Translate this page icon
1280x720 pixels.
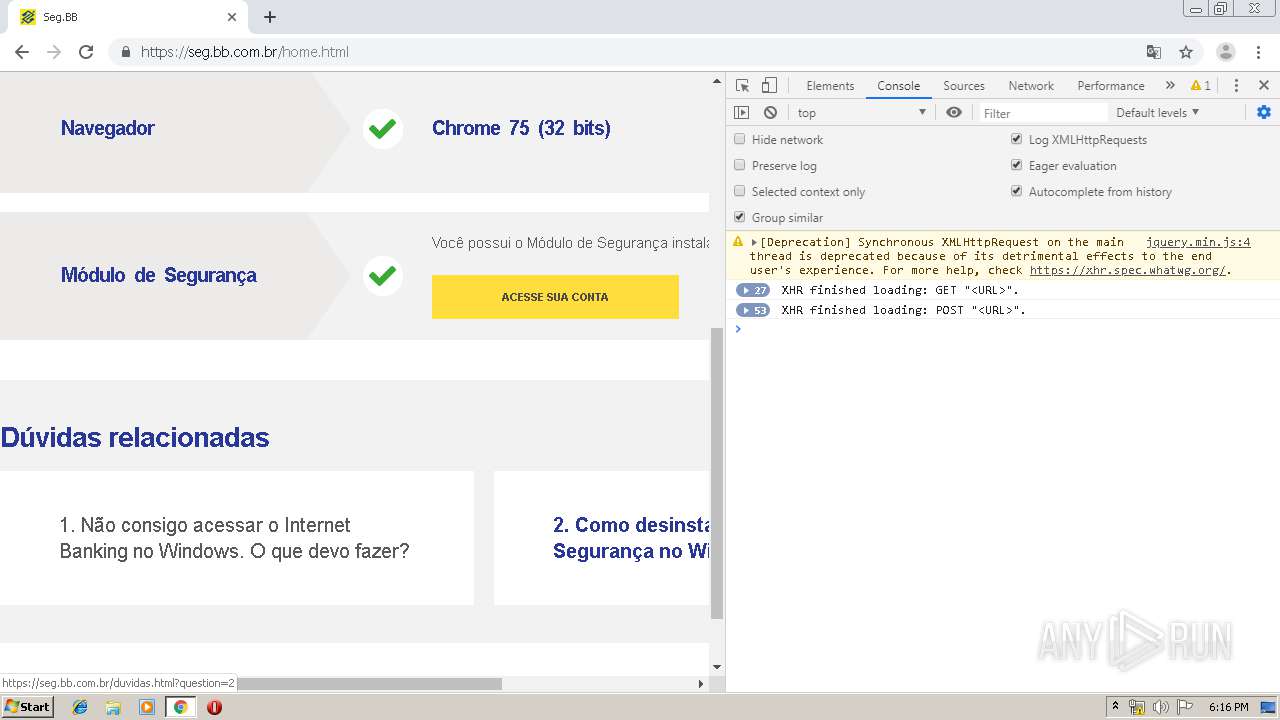coord(1154,52)
